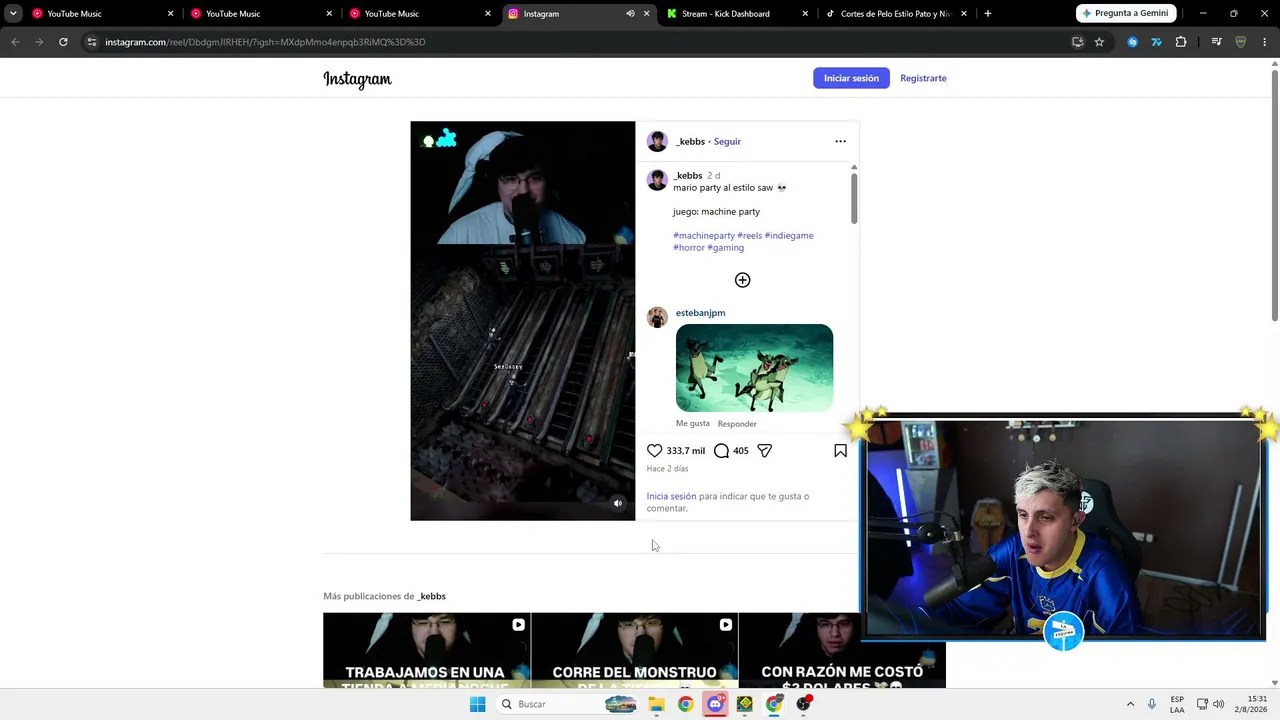Mute the Instagram tab audio
1280x720 pixels.
click(630, 14)
